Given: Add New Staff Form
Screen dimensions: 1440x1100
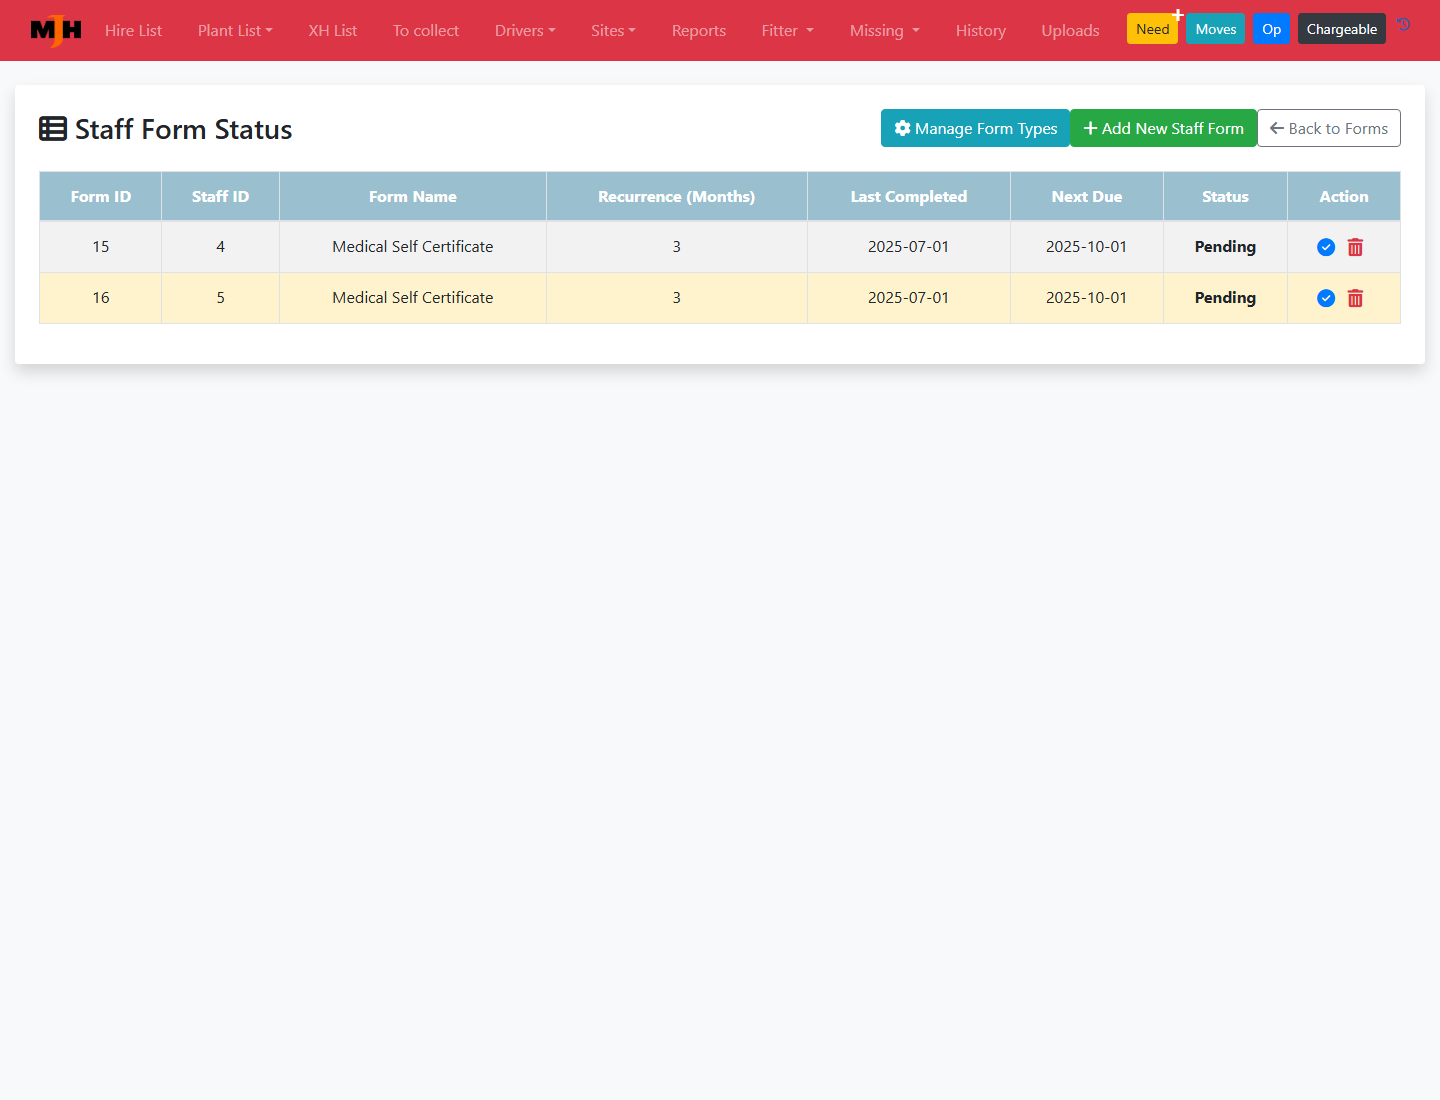Looking at the screenshot, I should pyautogui.click(x=1163, y=128).
